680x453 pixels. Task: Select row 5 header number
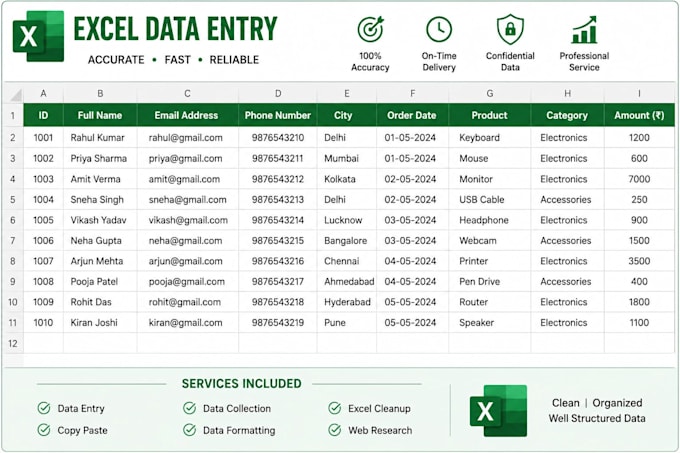tap(13, 200)
